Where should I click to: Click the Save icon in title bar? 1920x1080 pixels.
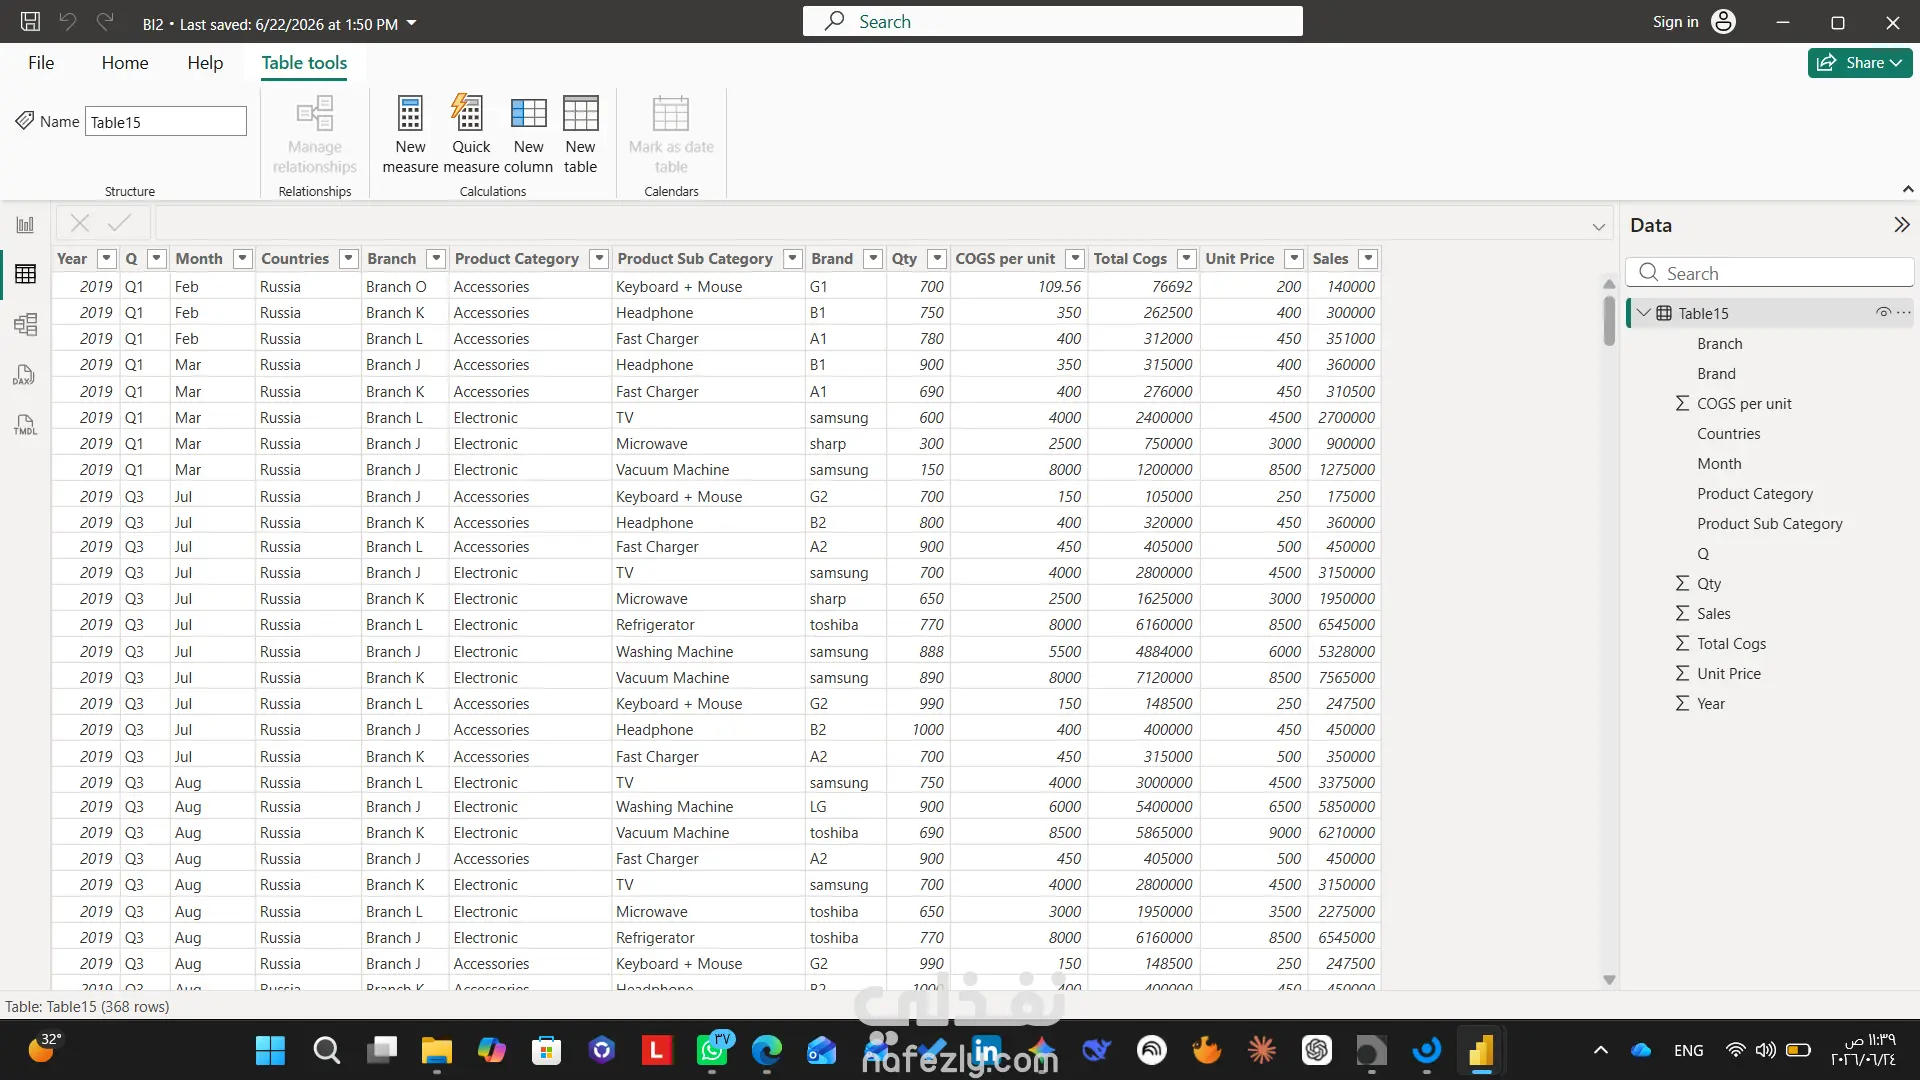tap(30, 22)
